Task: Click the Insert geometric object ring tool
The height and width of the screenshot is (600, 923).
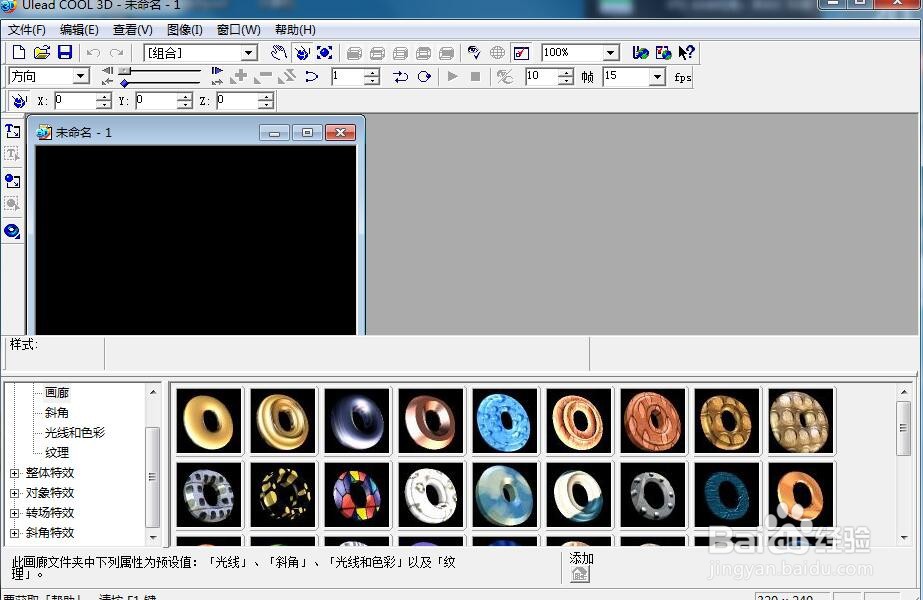Action: [12, 231]
